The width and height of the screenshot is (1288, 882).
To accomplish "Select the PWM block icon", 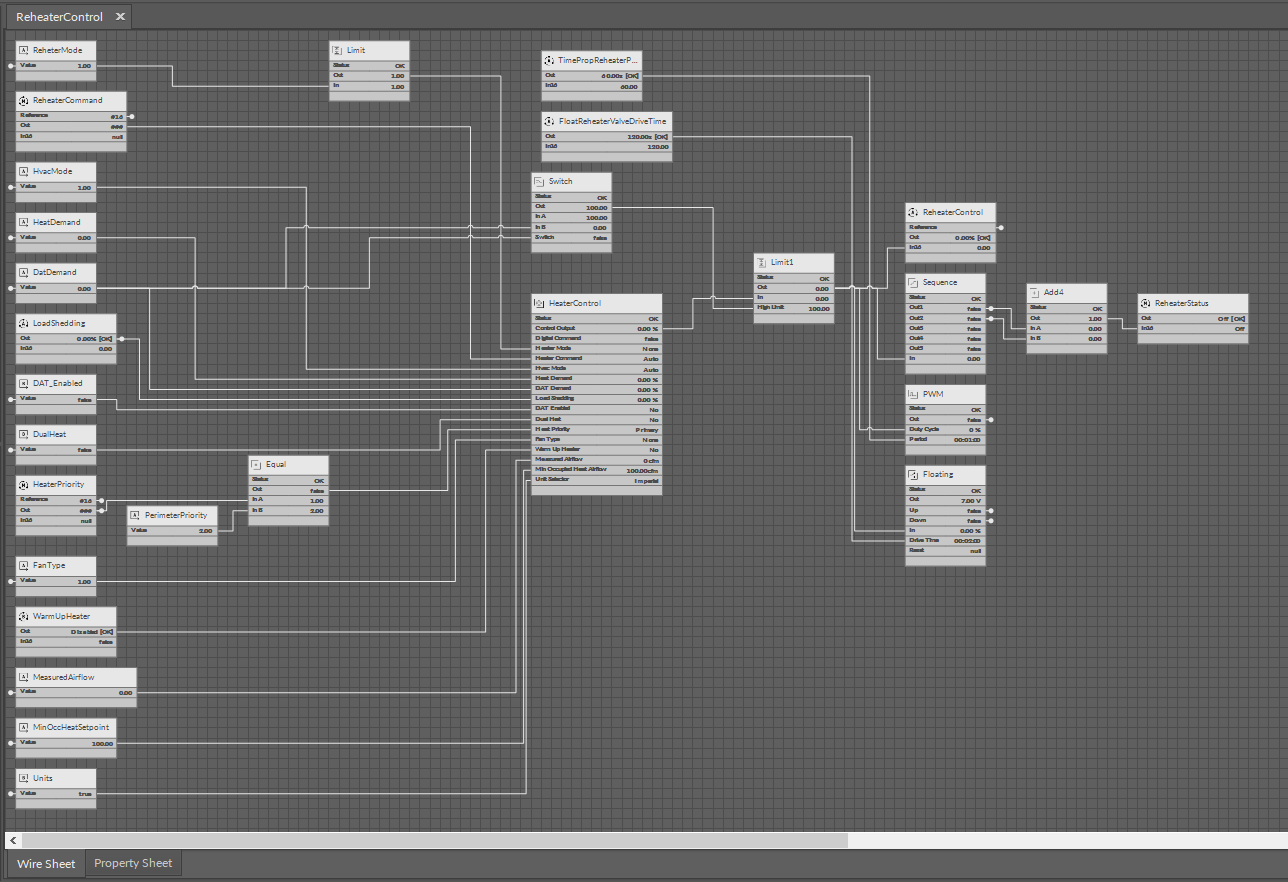I will tap(914, 395).
